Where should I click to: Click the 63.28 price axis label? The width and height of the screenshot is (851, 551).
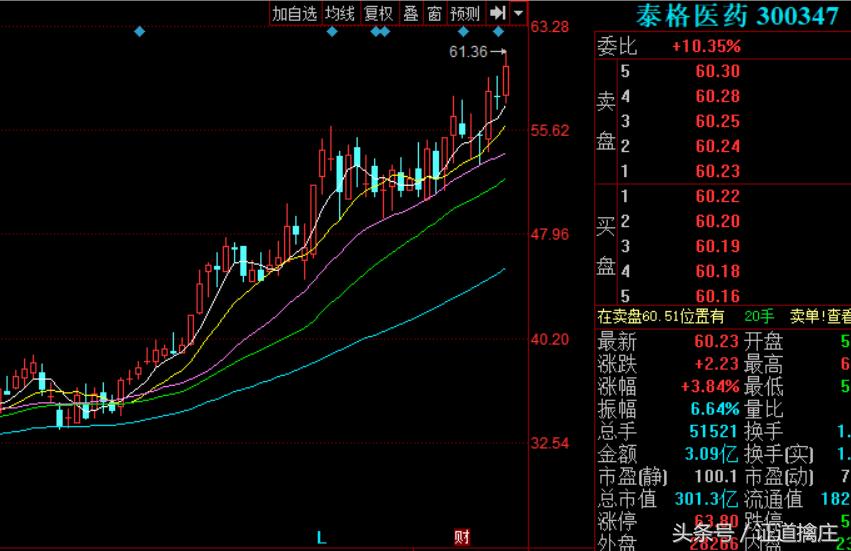(x=550, y=26)
